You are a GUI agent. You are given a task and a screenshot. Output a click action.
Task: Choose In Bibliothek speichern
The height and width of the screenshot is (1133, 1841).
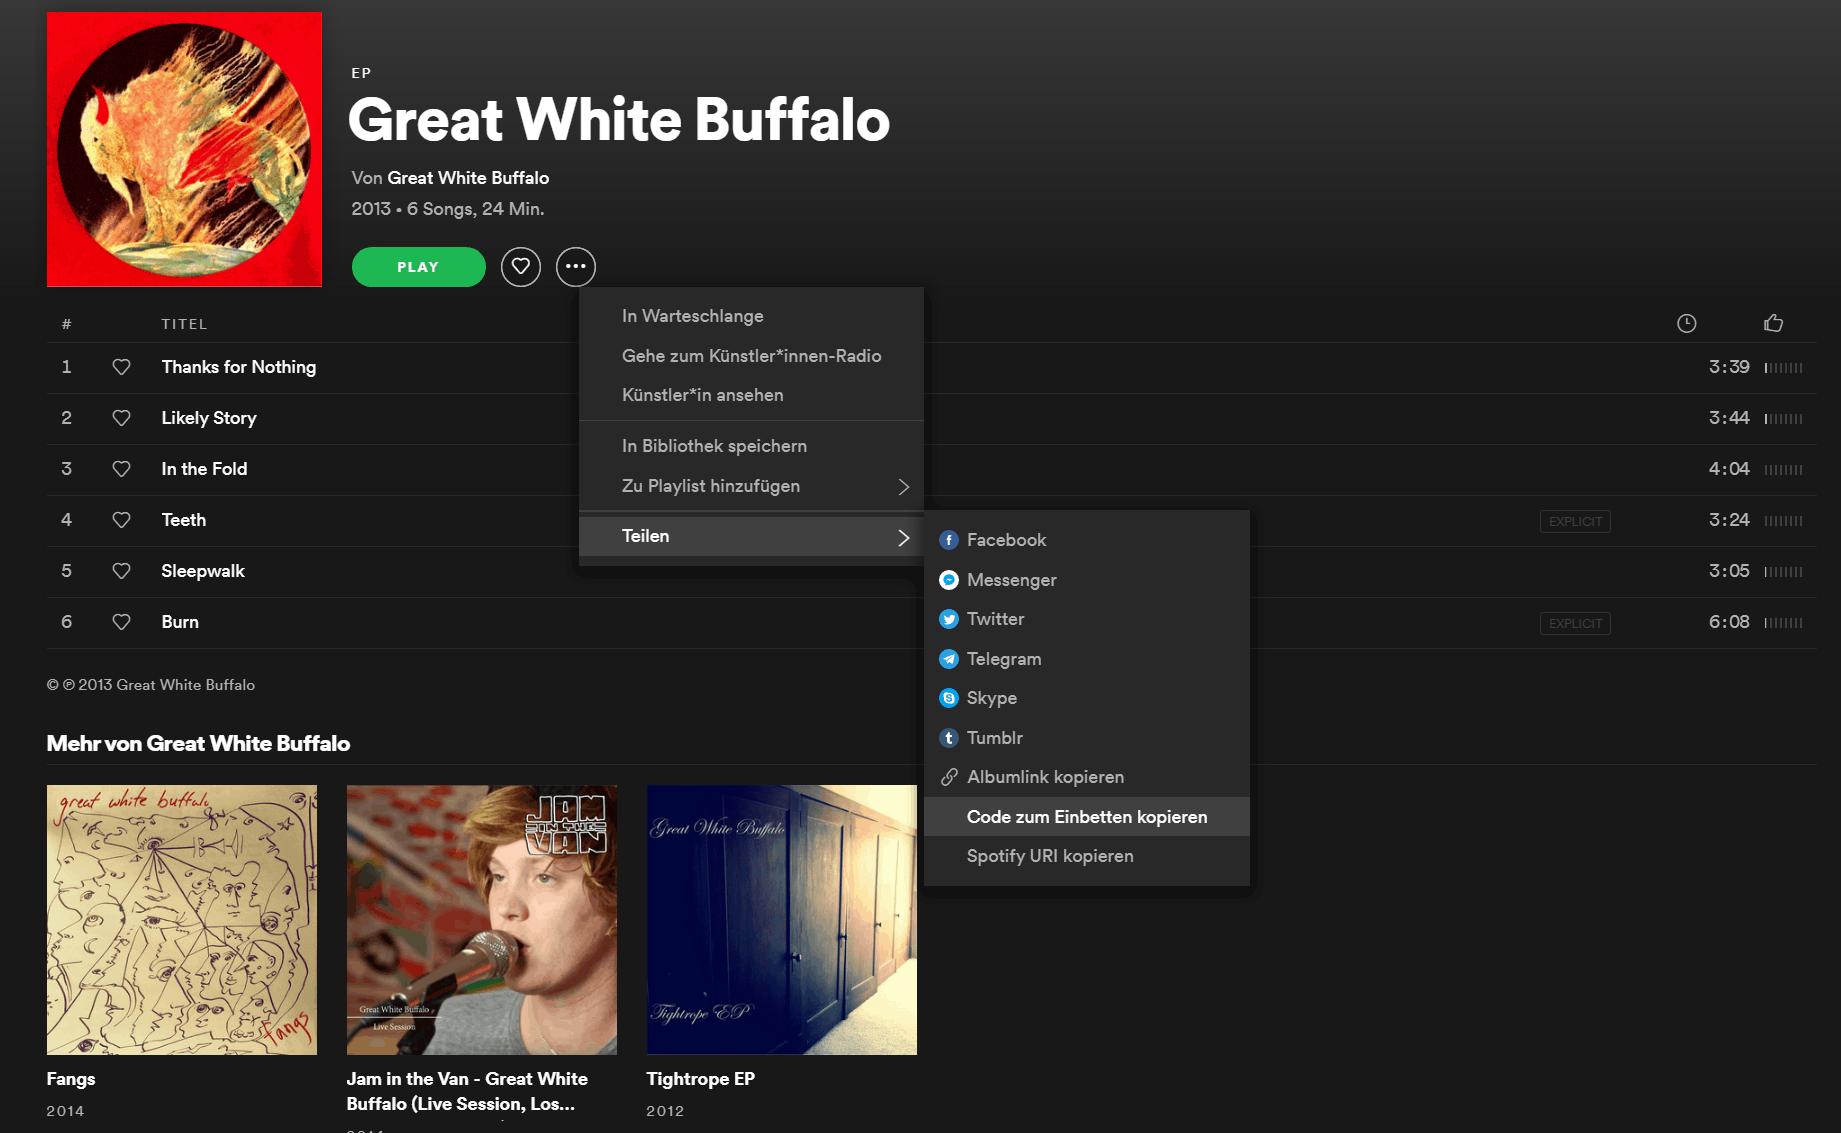coord(751,446)
